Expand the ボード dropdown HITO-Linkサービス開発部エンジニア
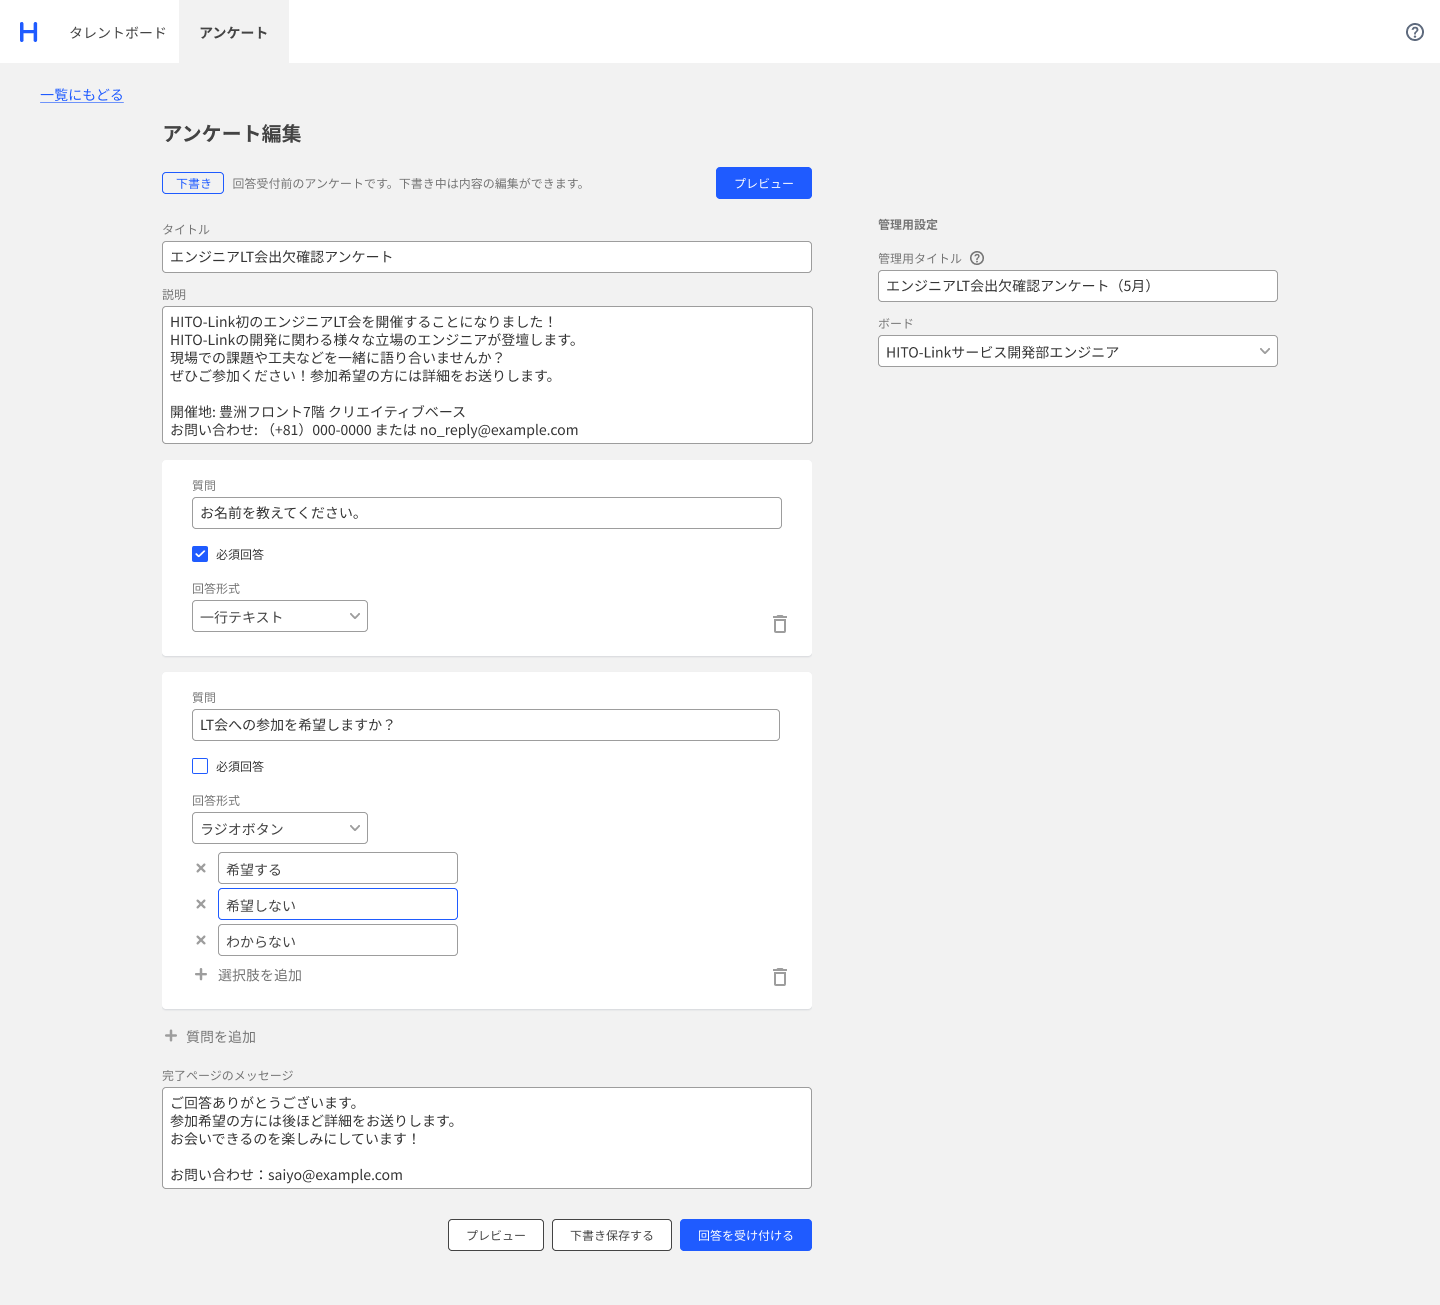Viewport: 1440px width, 1305px height. 1078,351
